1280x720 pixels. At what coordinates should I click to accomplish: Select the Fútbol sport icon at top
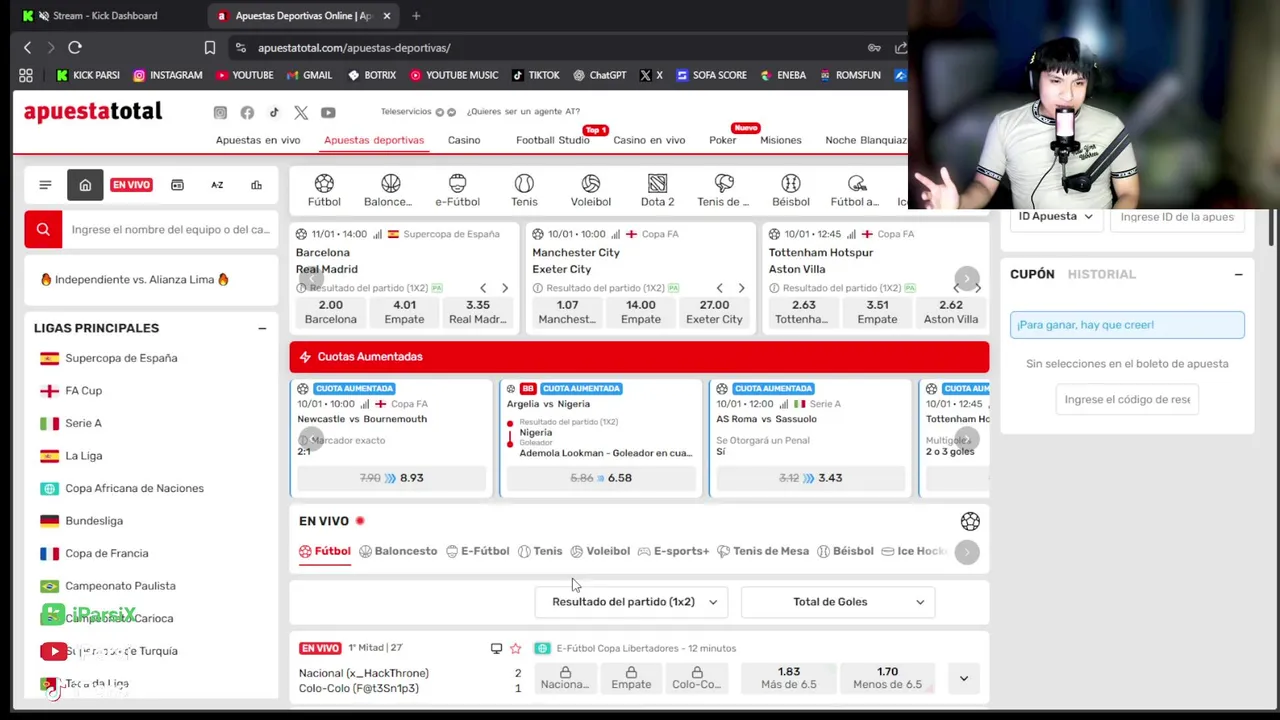324,190
